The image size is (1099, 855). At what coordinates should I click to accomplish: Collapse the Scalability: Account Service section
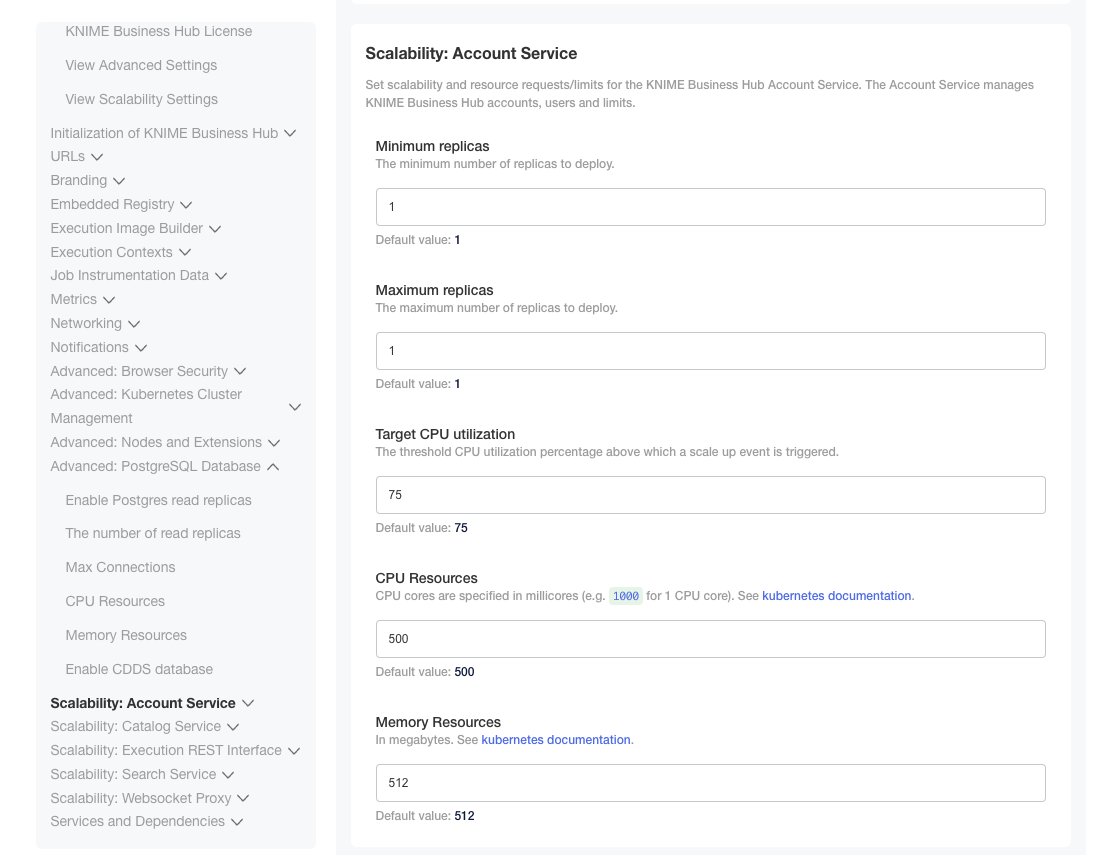(x=152, y=703)
